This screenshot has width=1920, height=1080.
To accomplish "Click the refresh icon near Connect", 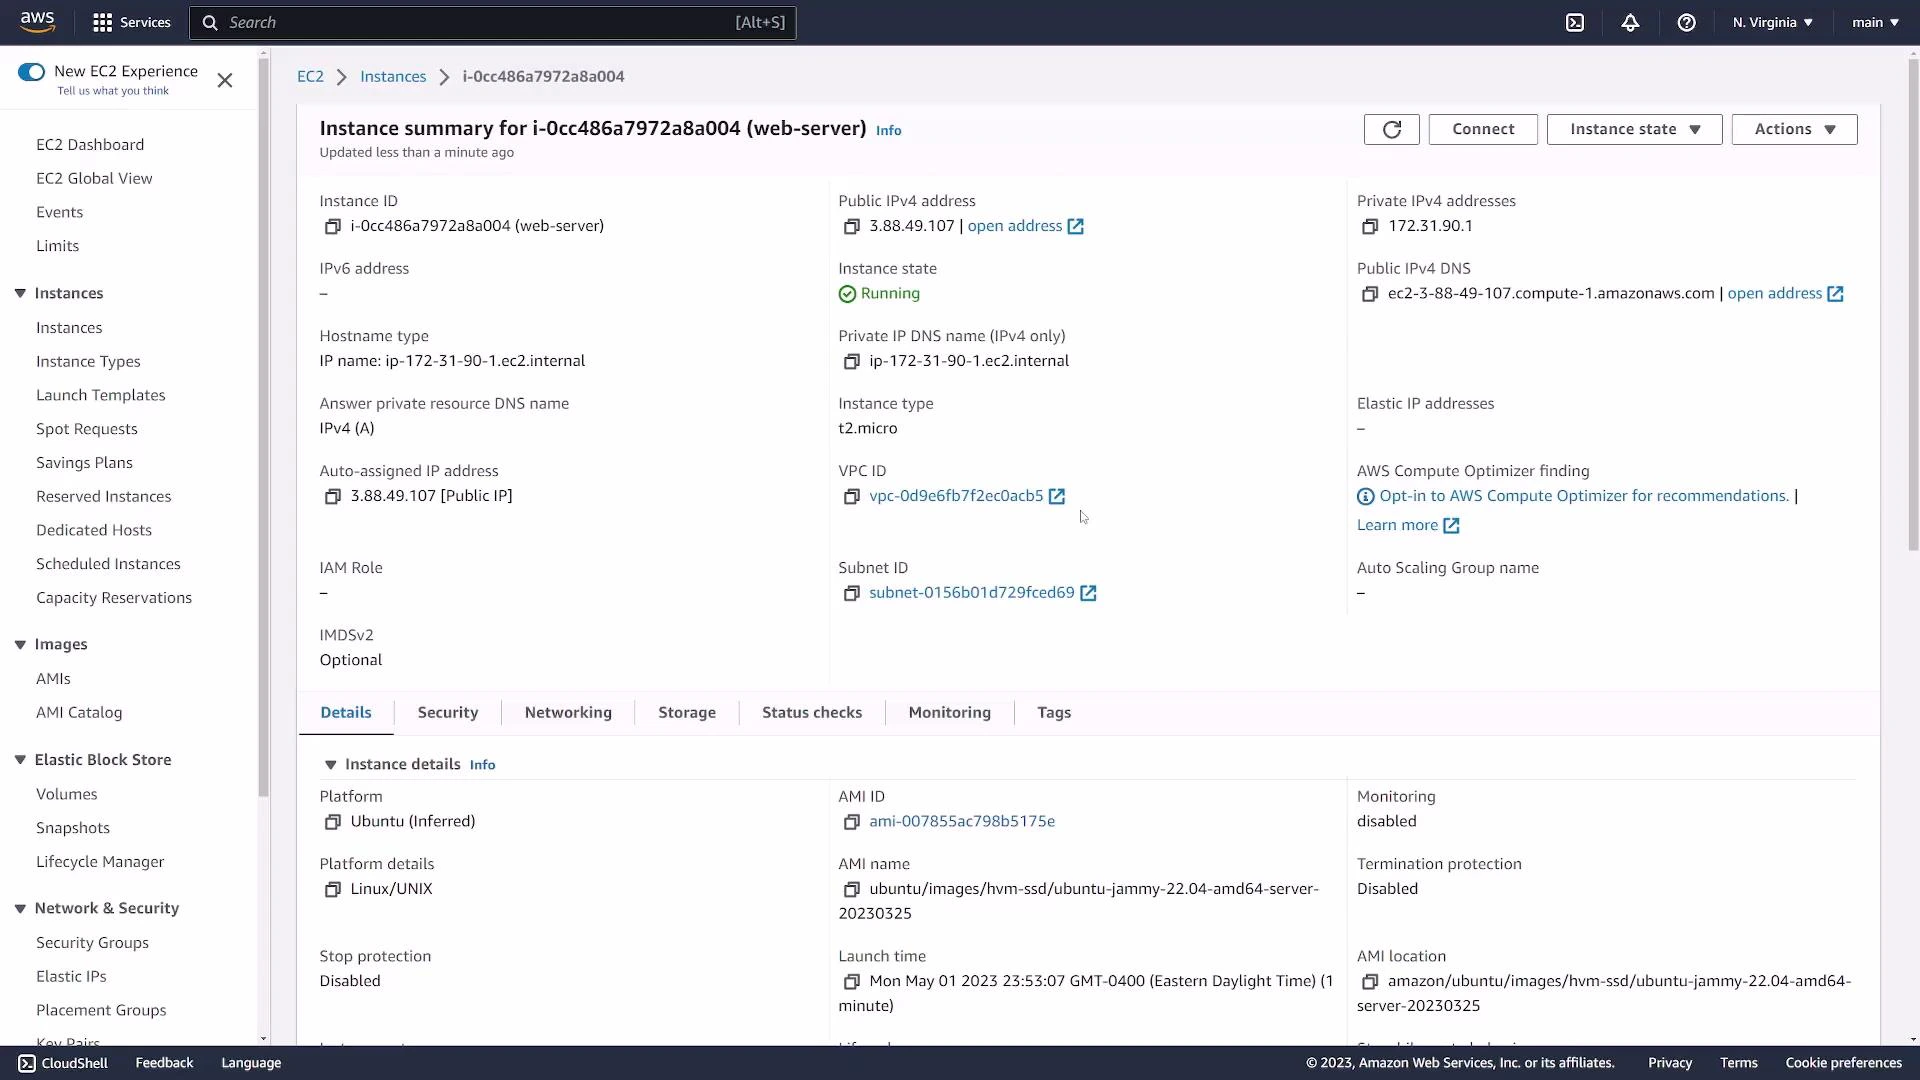I will (x=1391, y=129).
